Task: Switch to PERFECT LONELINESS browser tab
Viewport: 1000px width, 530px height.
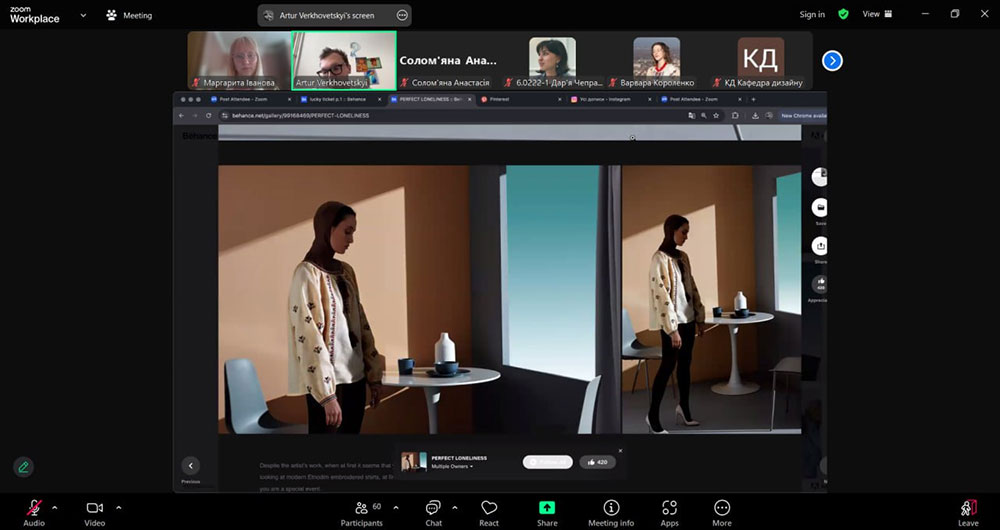Action: point(430,99)
